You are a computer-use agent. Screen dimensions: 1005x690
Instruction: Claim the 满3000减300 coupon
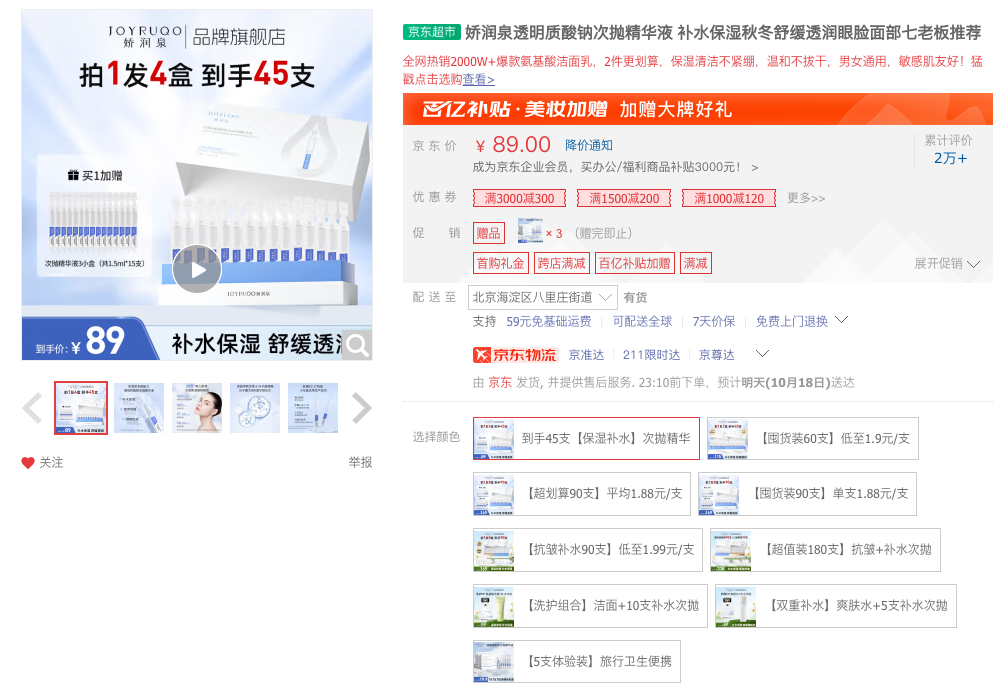pyautogui.click(x=520, y=198)
